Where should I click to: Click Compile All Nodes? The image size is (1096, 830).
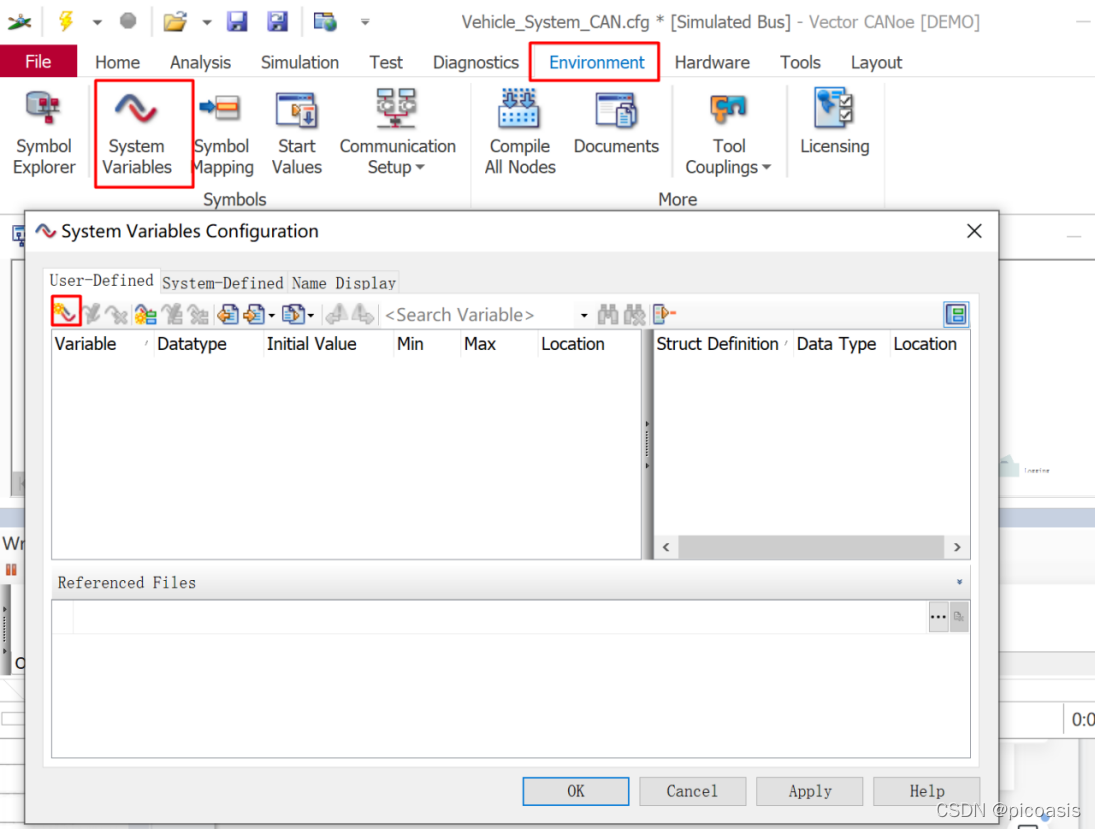point(520,133)
